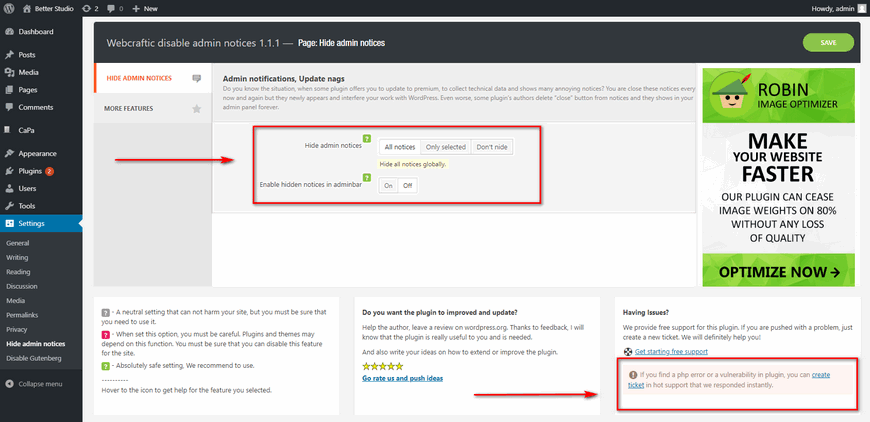Click the Pages icon

pyautogui.click(x=9, y=90)
